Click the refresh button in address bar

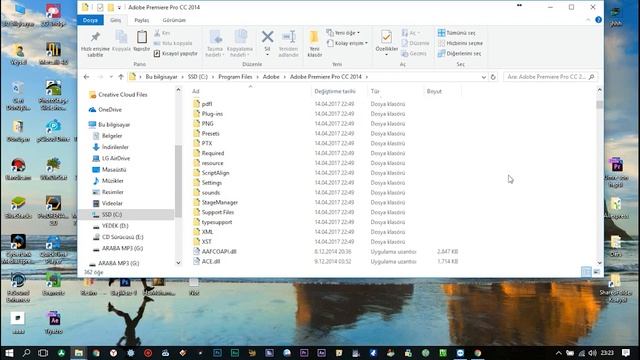click(493, 77)
